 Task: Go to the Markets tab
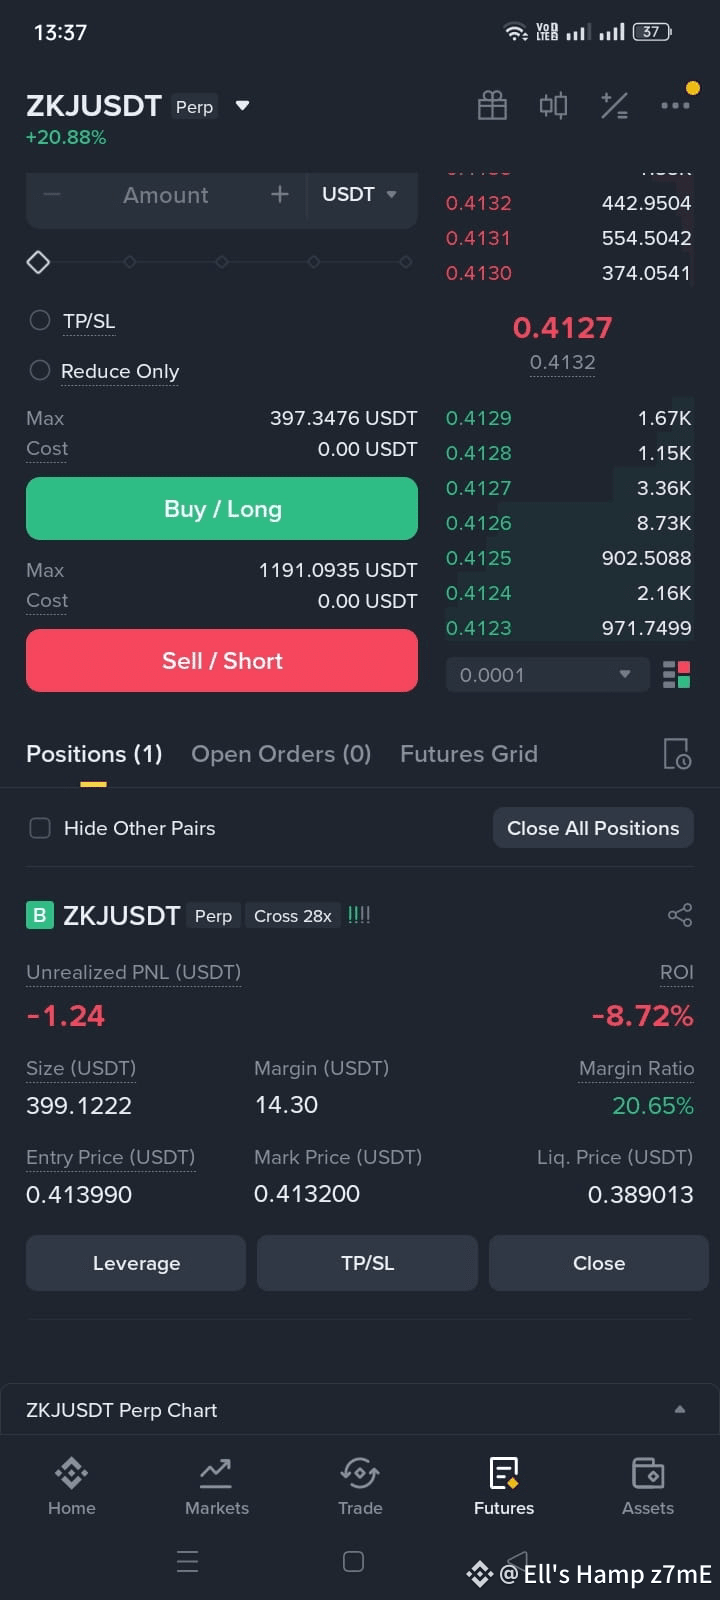(216, 1487)
